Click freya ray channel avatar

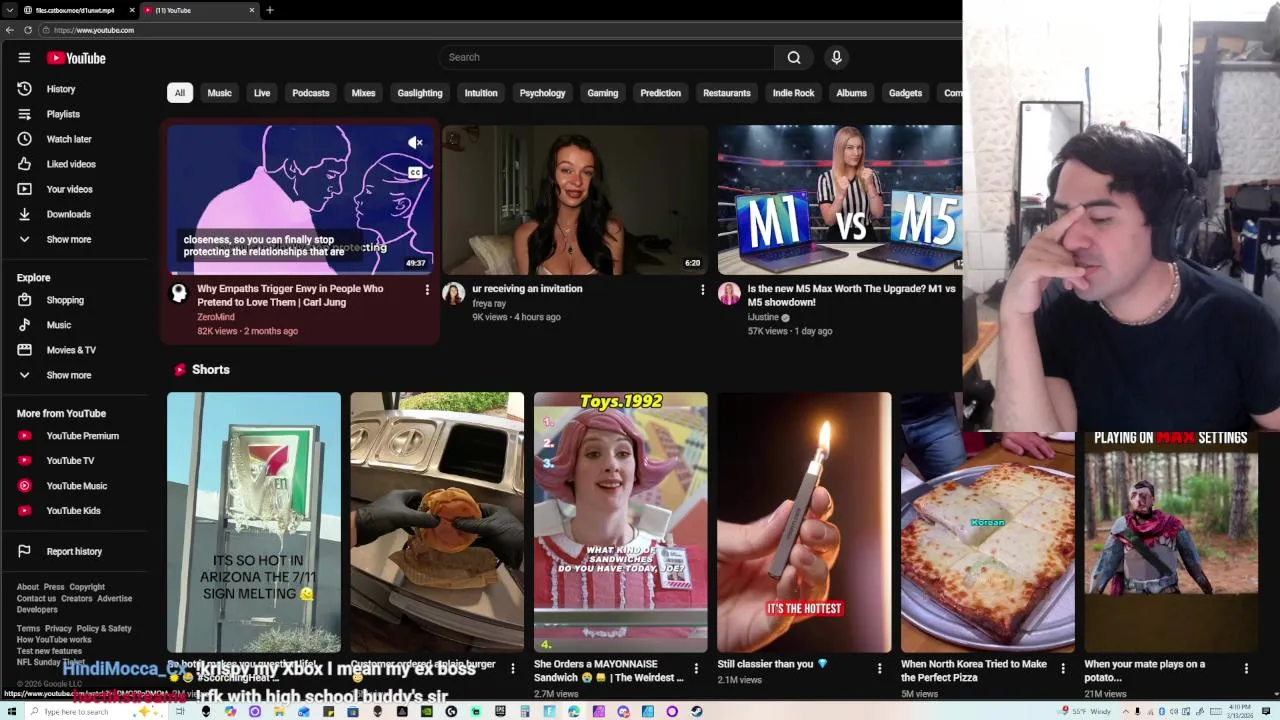click(454, 293)
